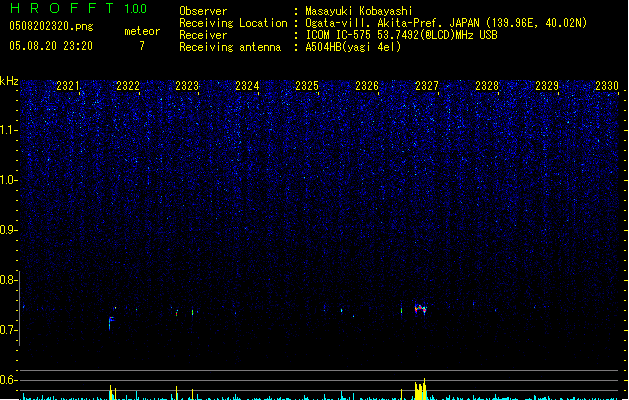Select the filename 0508202320.png
The height and width of the screenshot is (400, 629).
(51, 26)
